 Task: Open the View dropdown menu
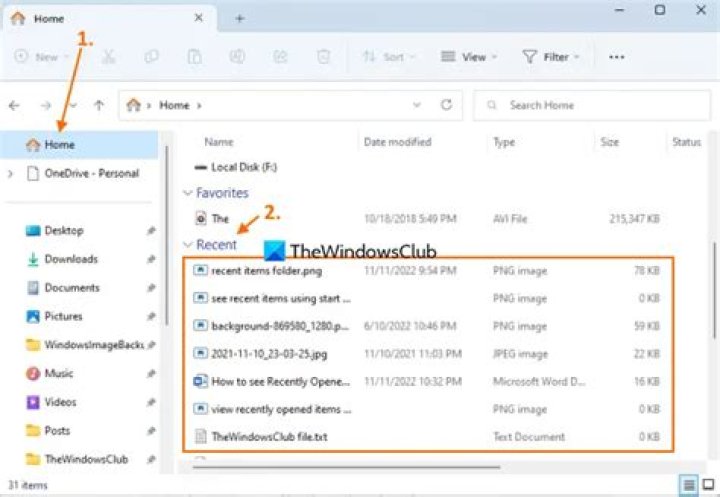pyautogui.click(x=469, y=56)
